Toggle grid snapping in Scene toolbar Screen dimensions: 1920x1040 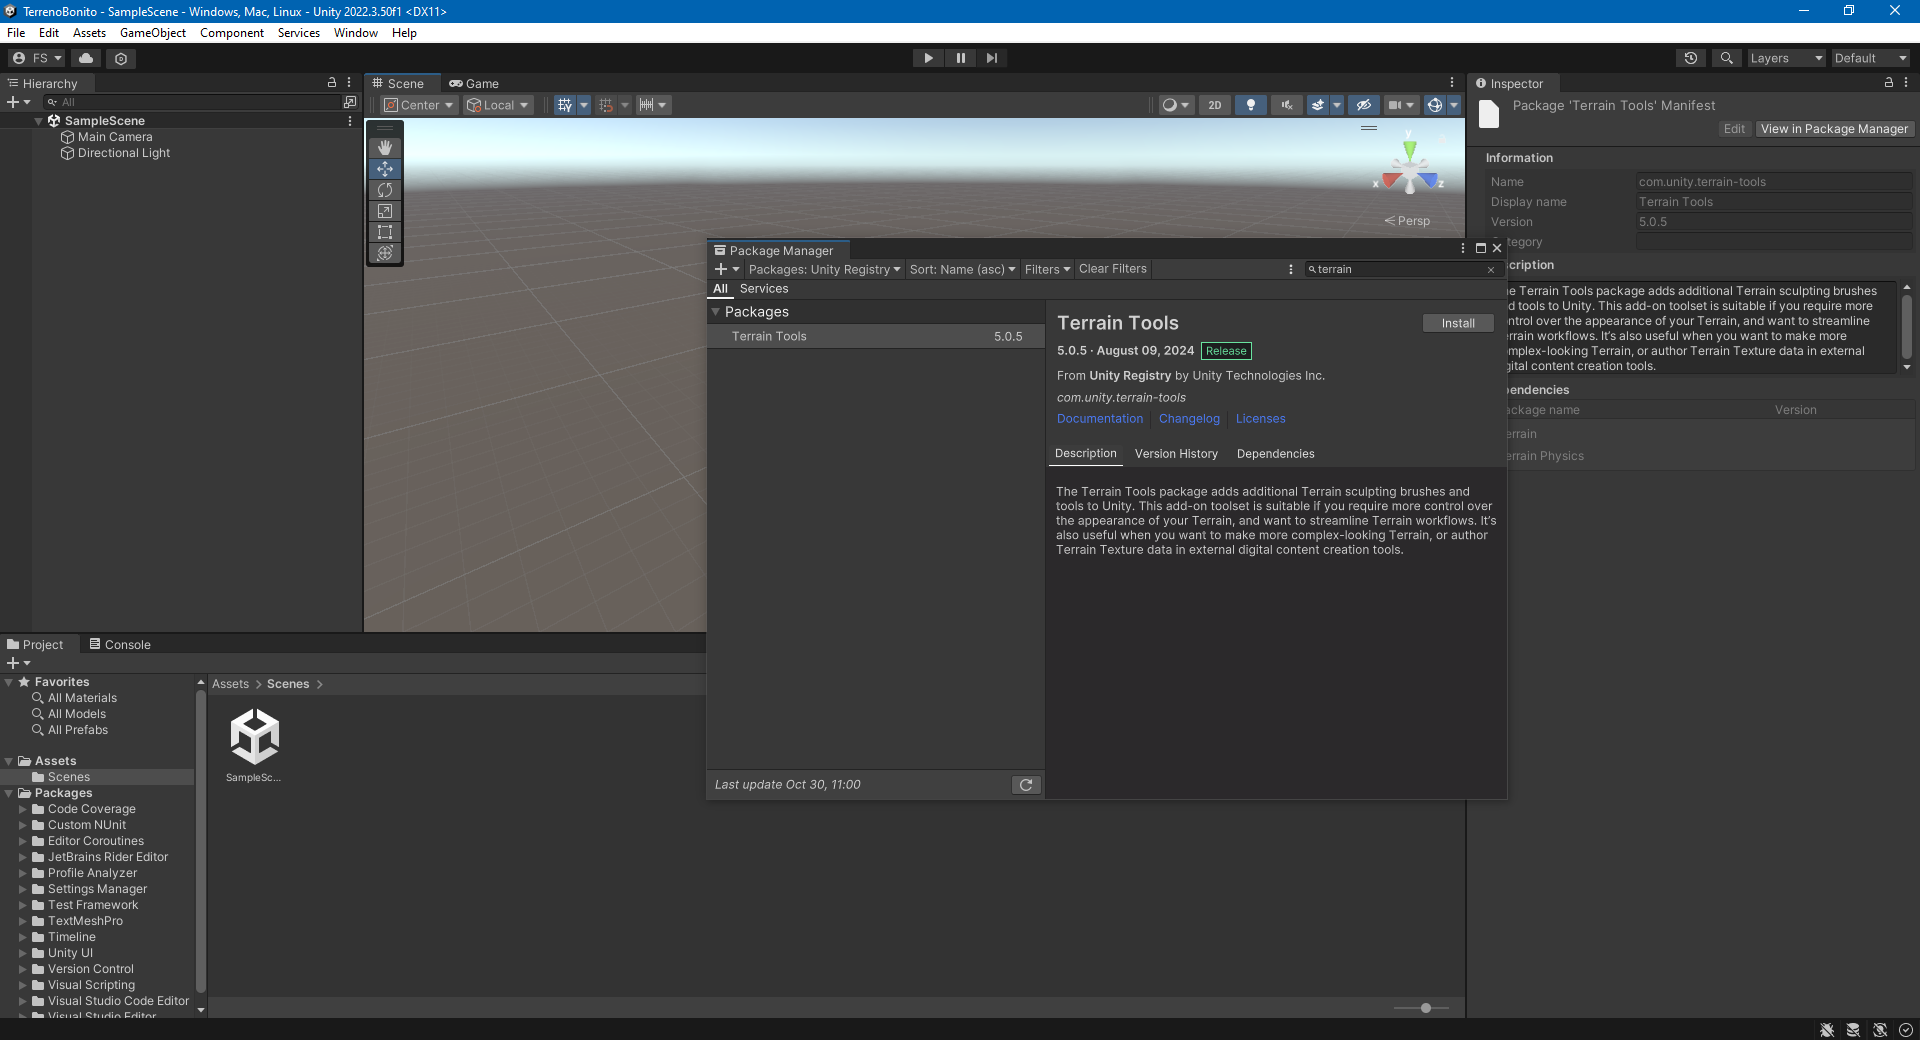(606, 105)
